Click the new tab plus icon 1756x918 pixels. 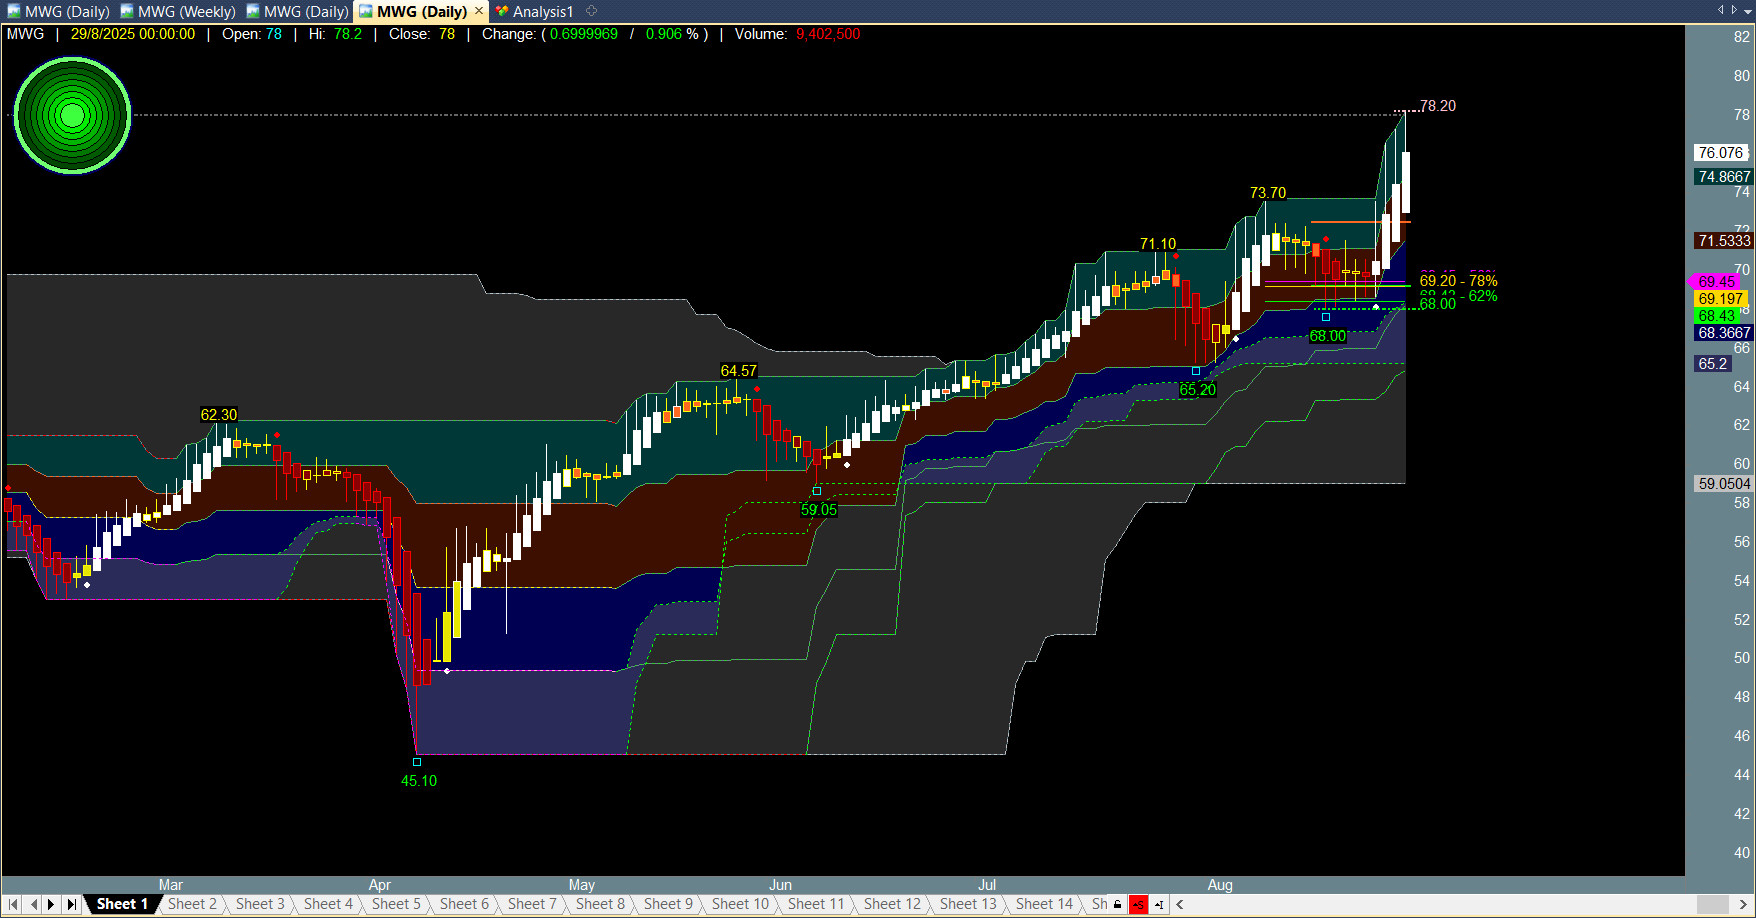(591, 11)
